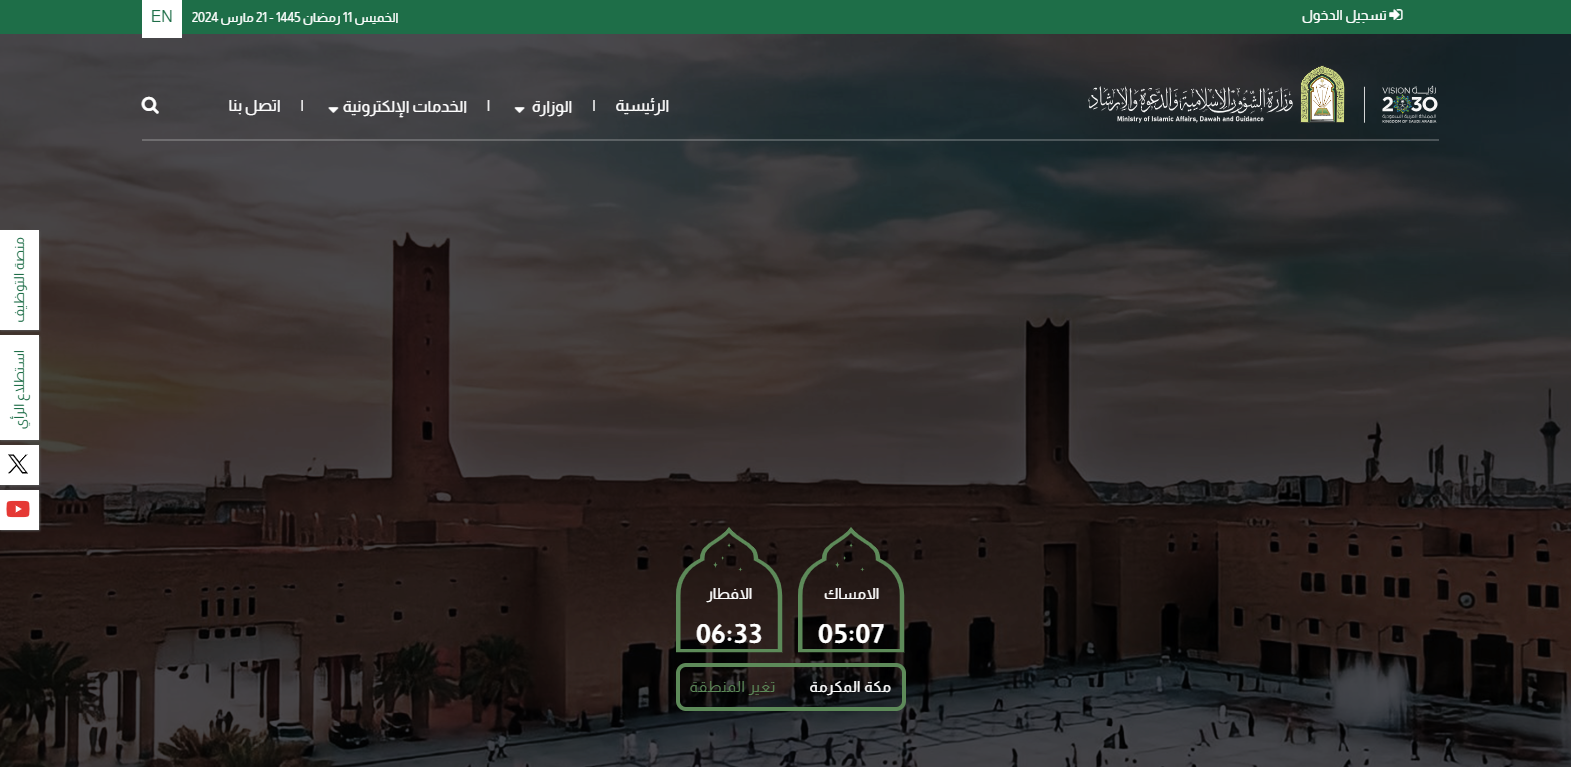Open the YouTube channel side icon

pyautogui.click(x=18, y=509)
